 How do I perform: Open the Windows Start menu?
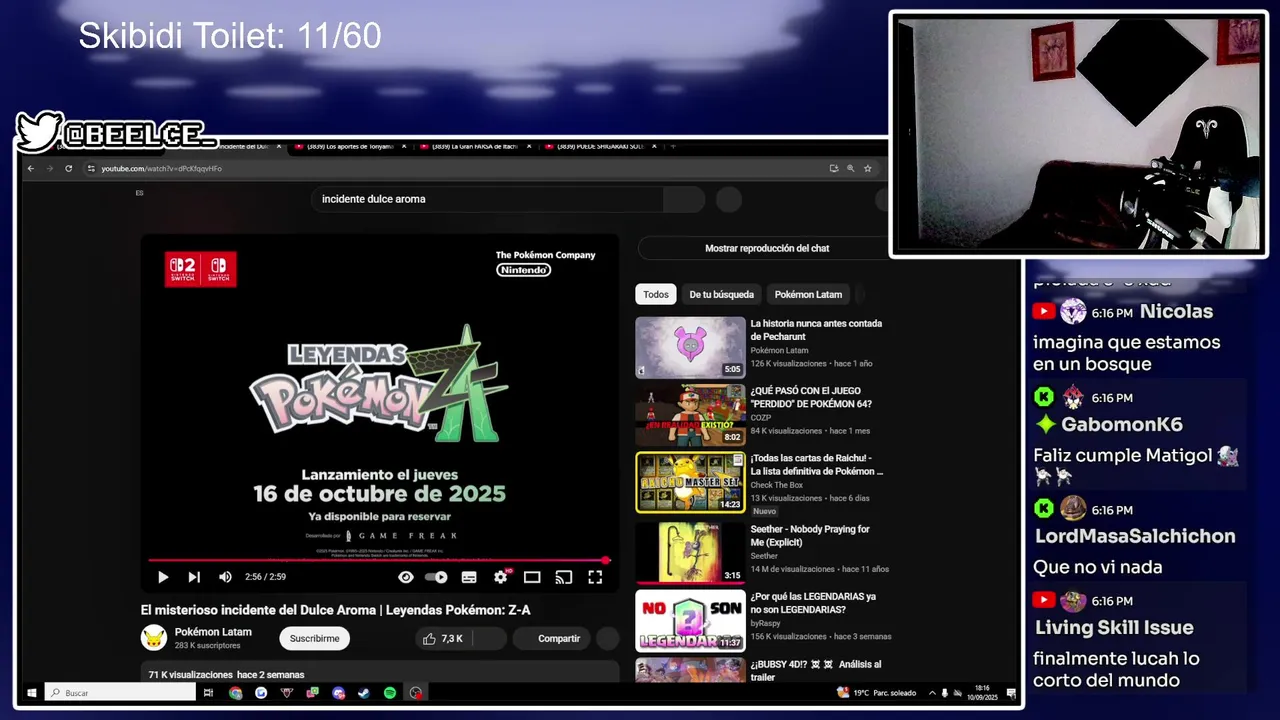[x=32, y=692]
